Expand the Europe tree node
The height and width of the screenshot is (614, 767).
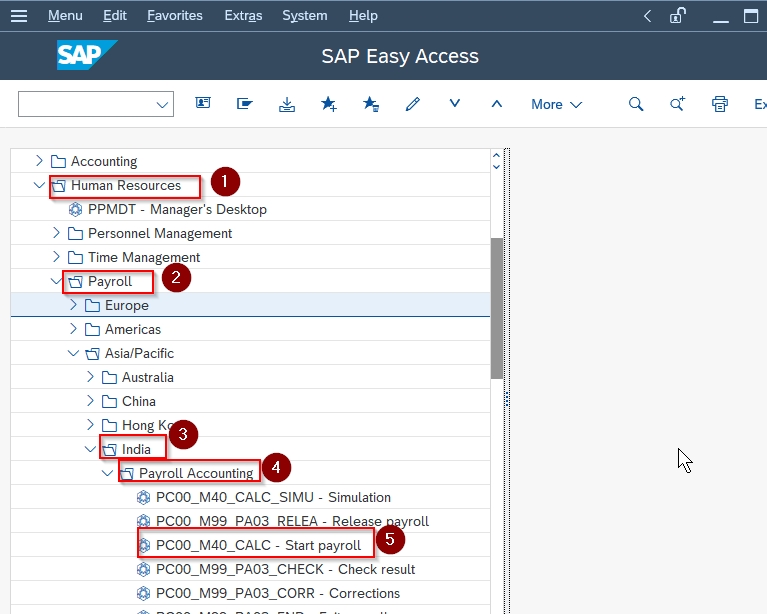[x=73, y=305]
